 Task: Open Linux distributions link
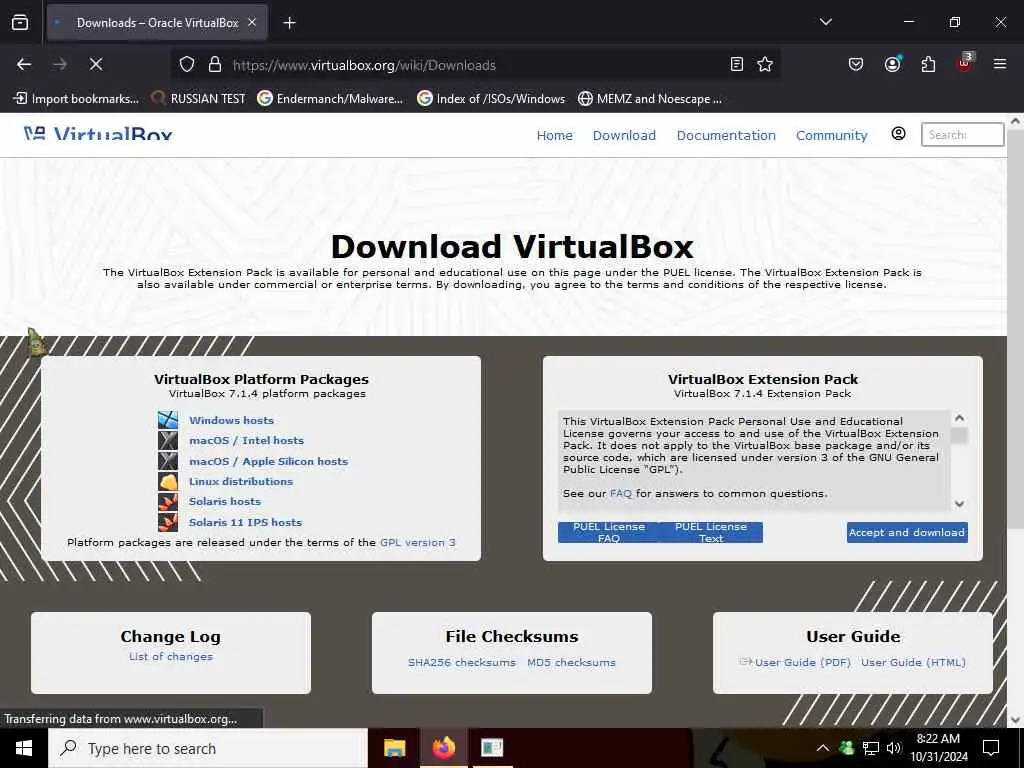tap(241, 481)
